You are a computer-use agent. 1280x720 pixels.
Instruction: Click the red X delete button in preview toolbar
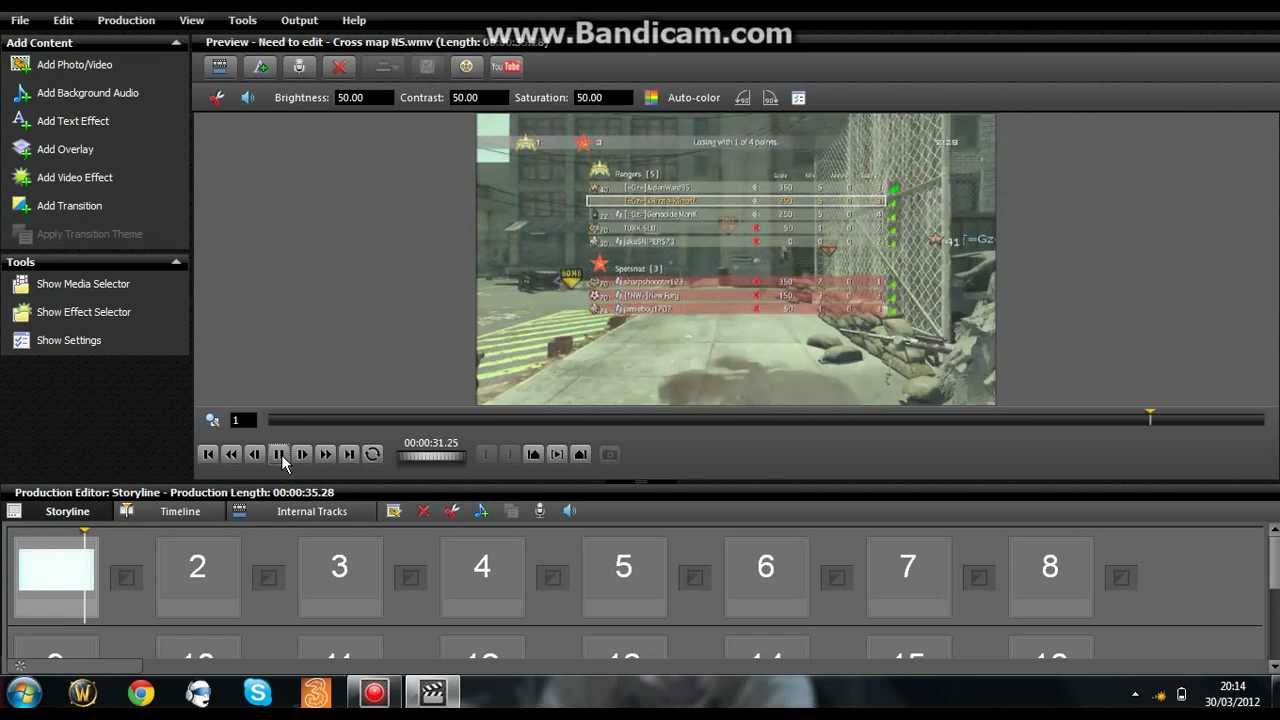[x=339, y=66]
